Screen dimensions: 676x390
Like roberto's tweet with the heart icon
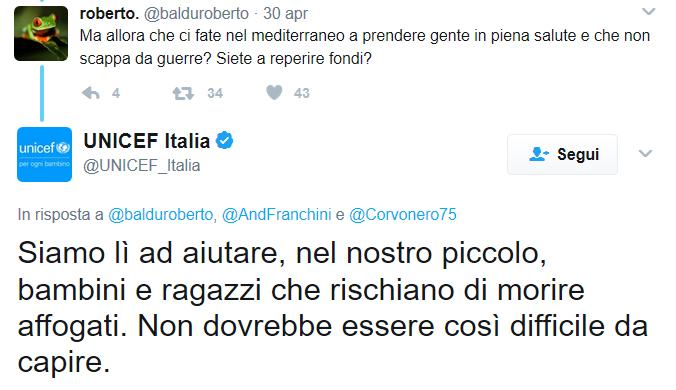point(274,92)
